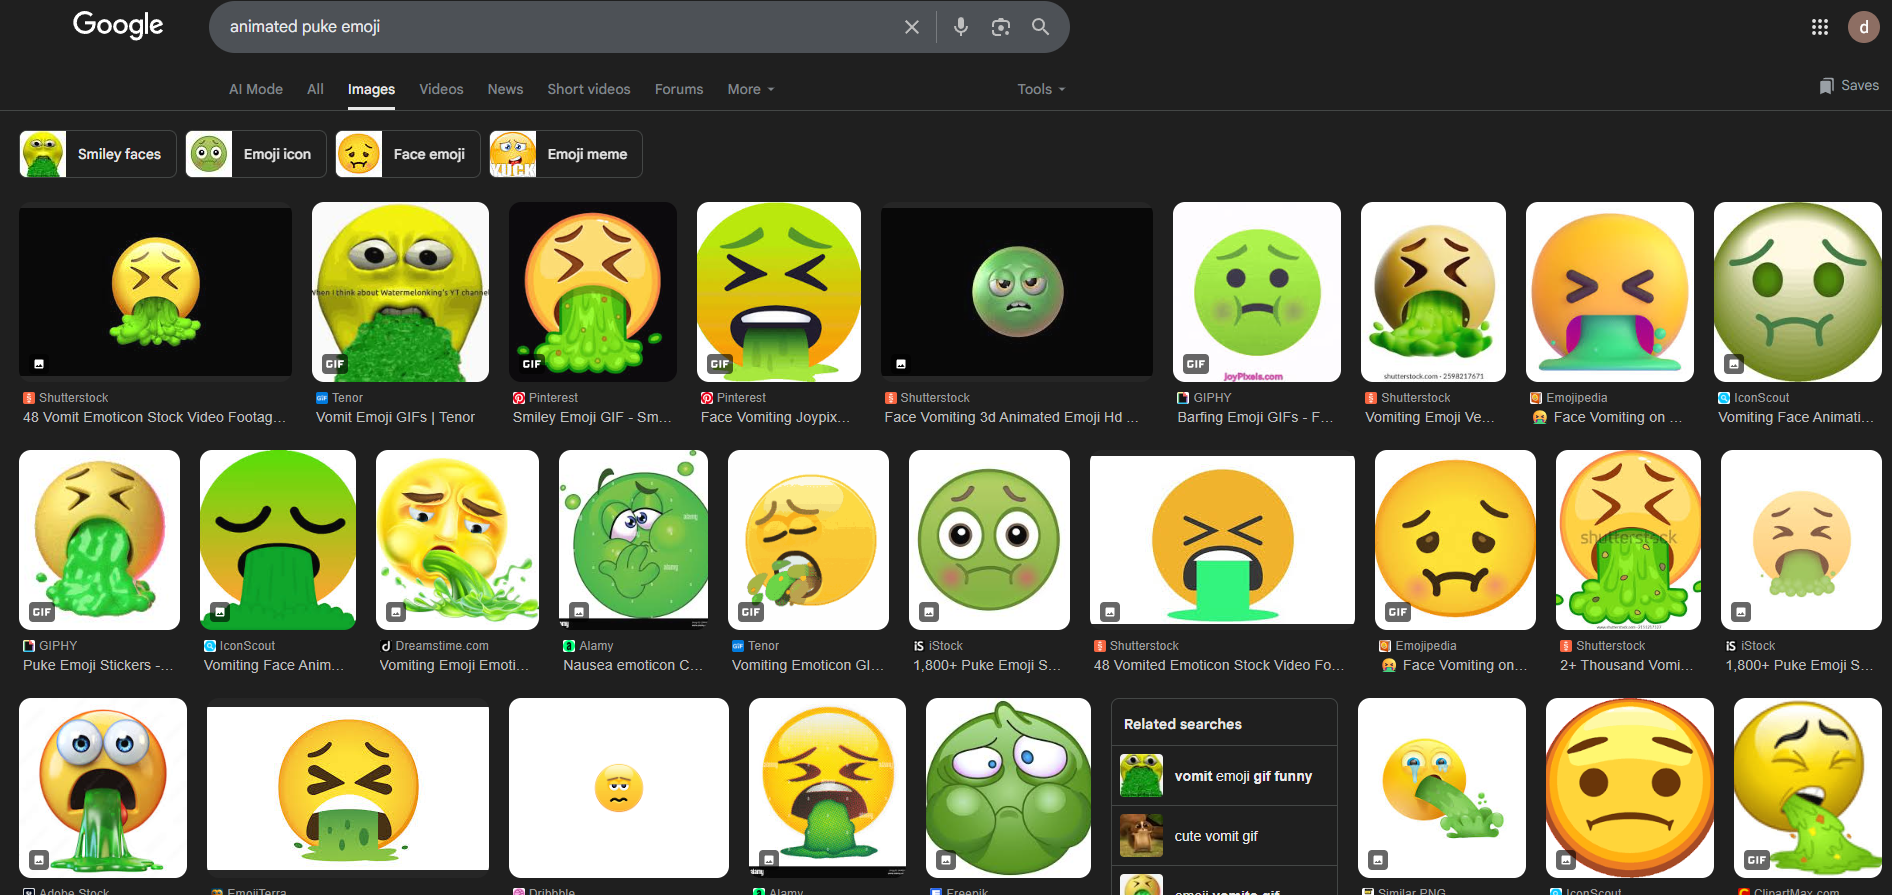This screenshot has width=1892, height=895.
Task: Open Emojipedia sad yellow face thumbnail
Action: pos(1455,540)
